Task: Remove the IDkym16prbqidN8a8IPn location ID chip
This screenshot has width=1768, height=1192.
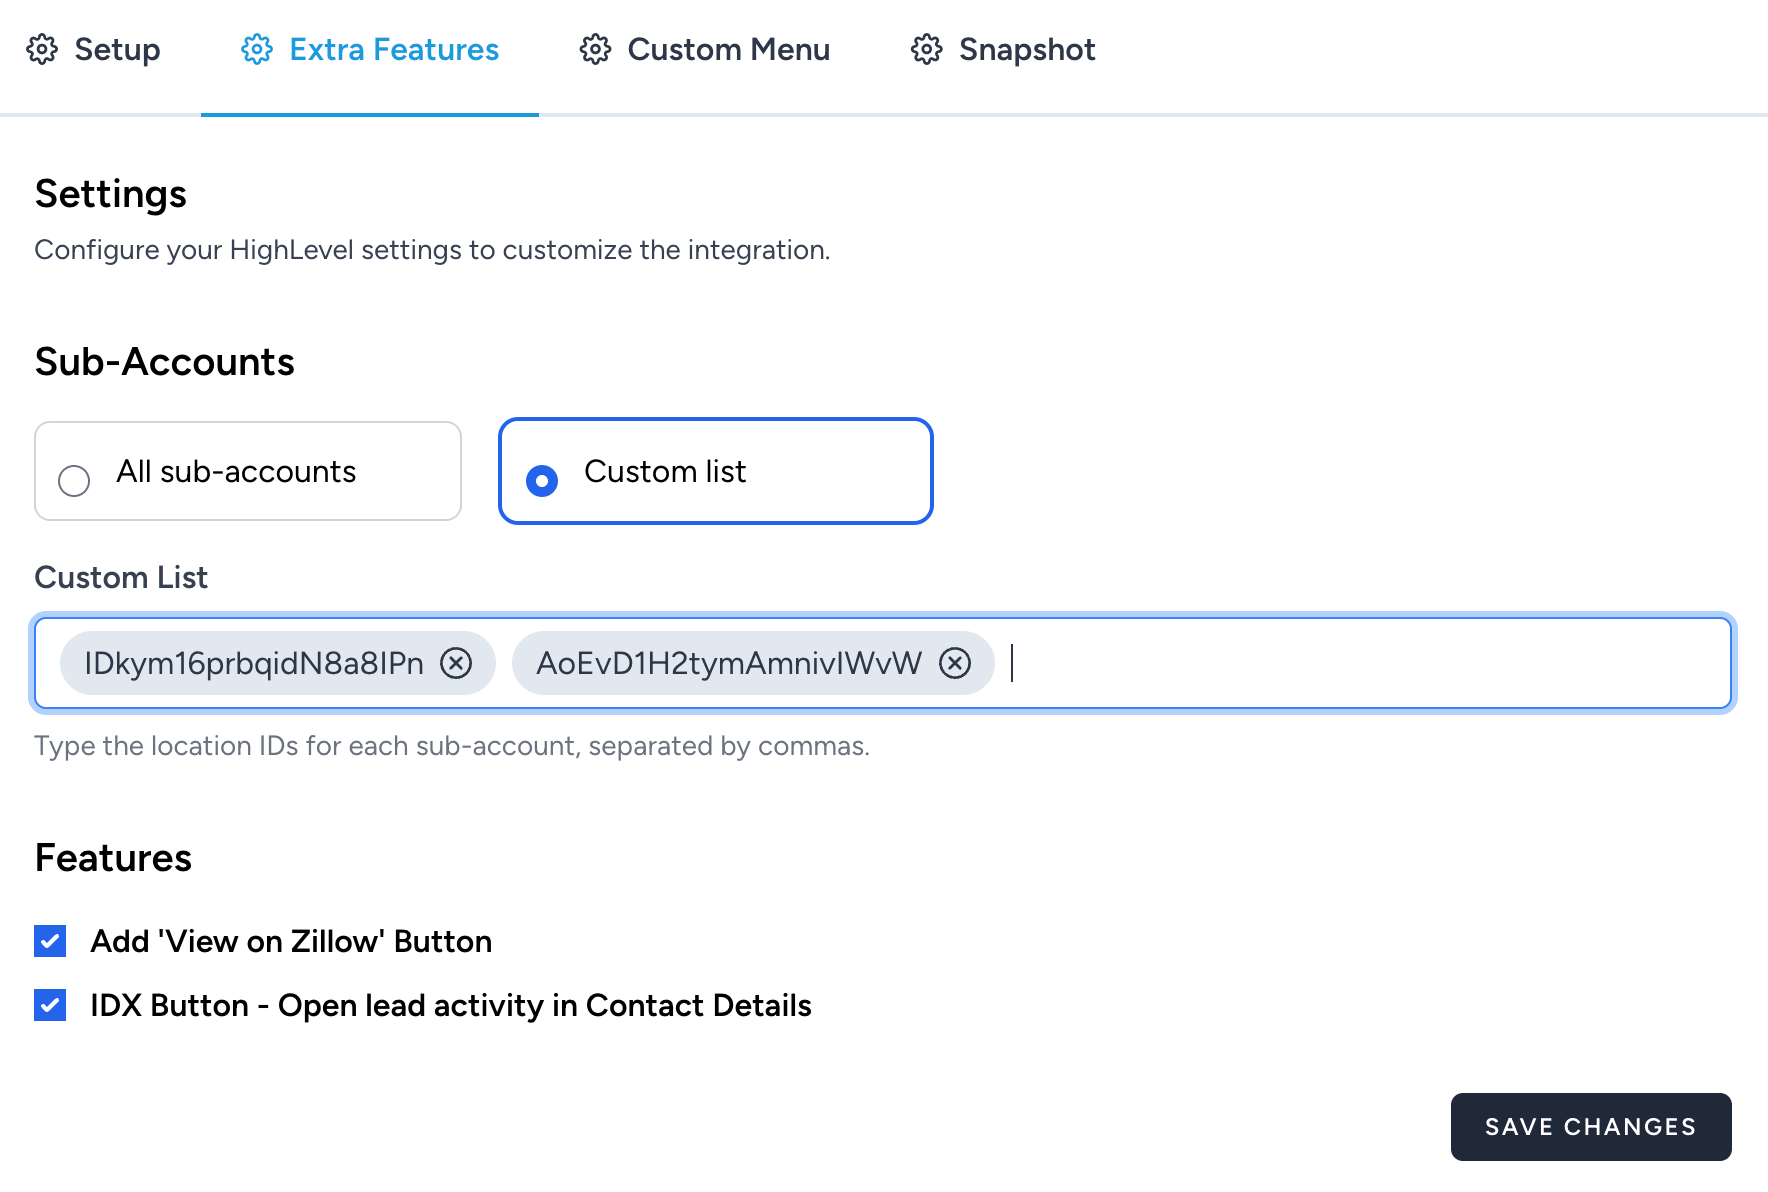Action: (456, 663)
